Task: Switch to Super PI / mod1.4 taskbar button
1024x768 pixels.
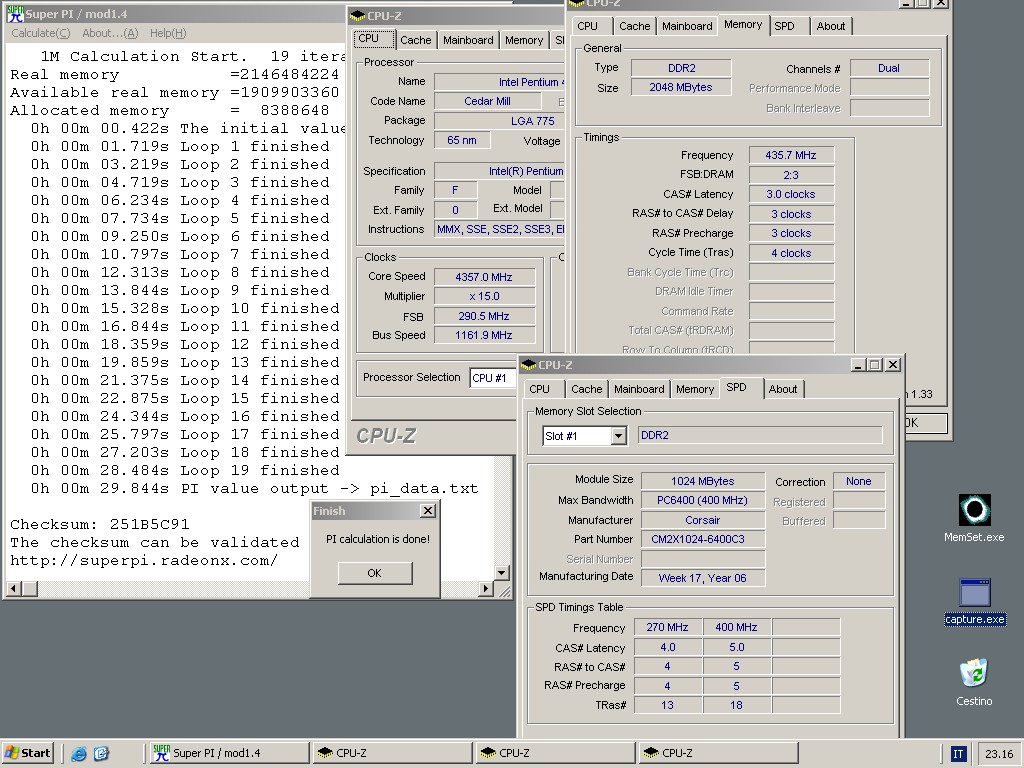Action: coord(228,753)
